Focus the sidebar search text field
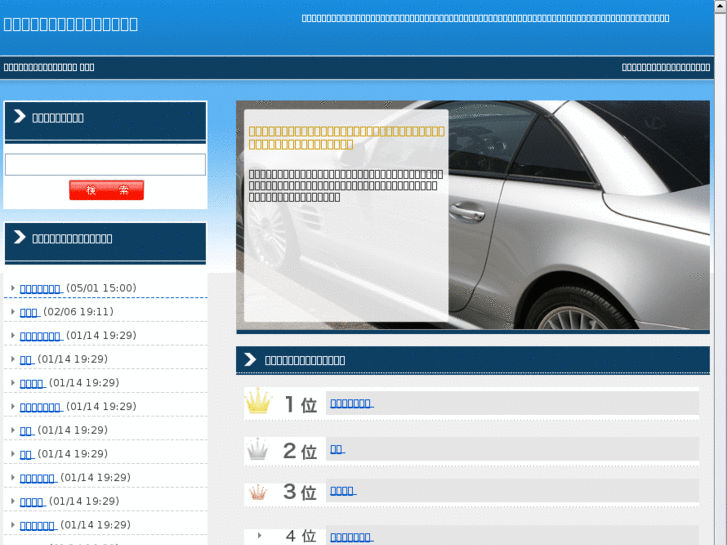The height and width of the screenshot is (545, 727). pyautogui.click(x=105, y=165)
